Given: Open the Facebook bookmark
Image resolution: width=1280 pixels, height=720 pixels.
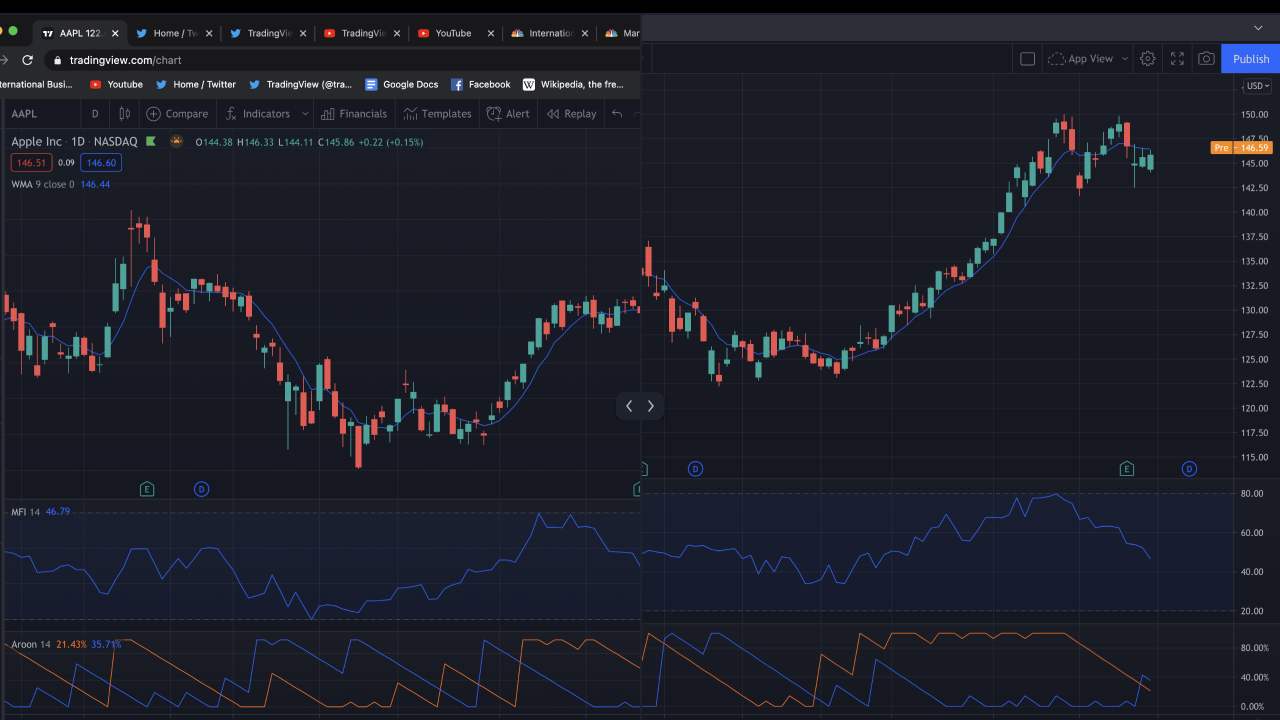Looking at the screenshot, I should tap(480, 85).
